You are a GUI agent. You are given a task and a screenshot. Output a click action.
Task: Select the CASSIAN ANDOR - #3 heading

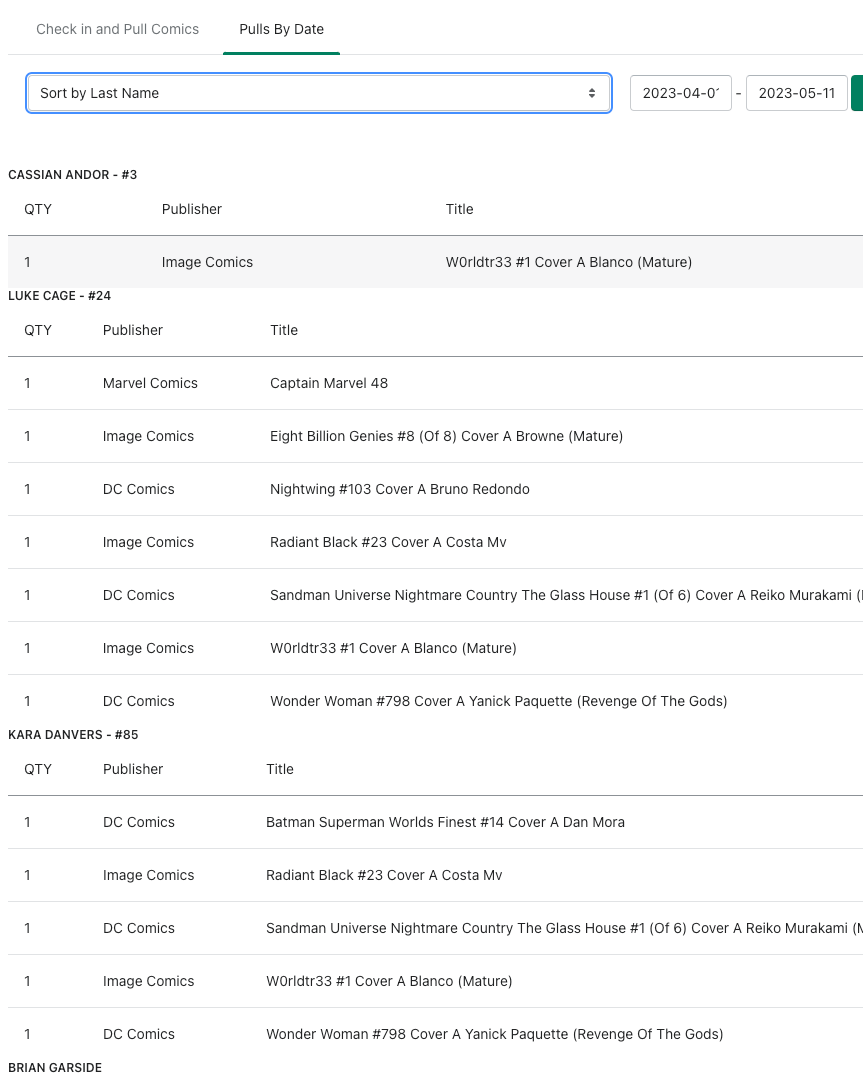73,175
